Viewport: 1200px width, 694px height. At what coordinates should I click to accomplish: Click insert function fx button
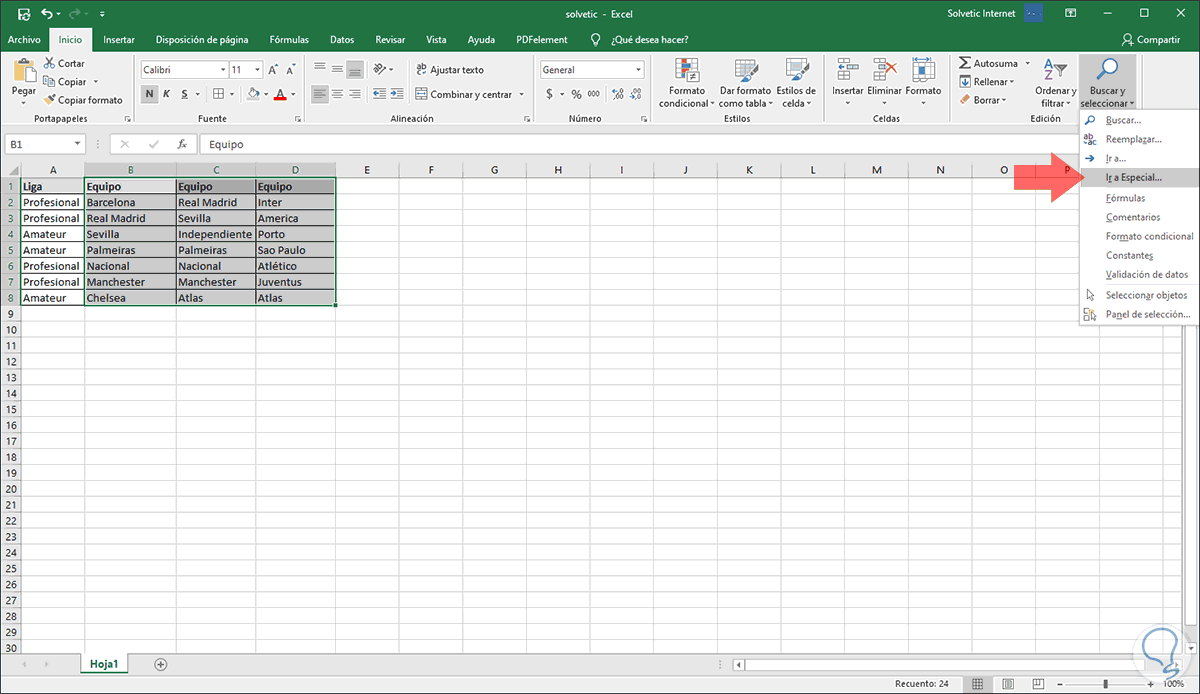(181, 144)
